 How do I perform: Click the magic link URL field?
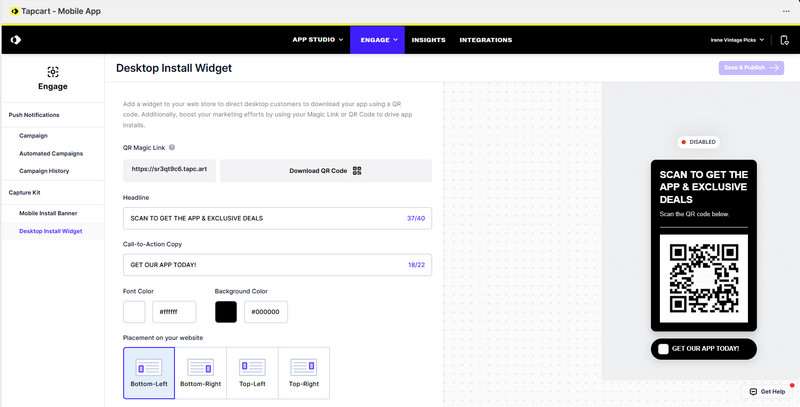[x=169, y=170]
